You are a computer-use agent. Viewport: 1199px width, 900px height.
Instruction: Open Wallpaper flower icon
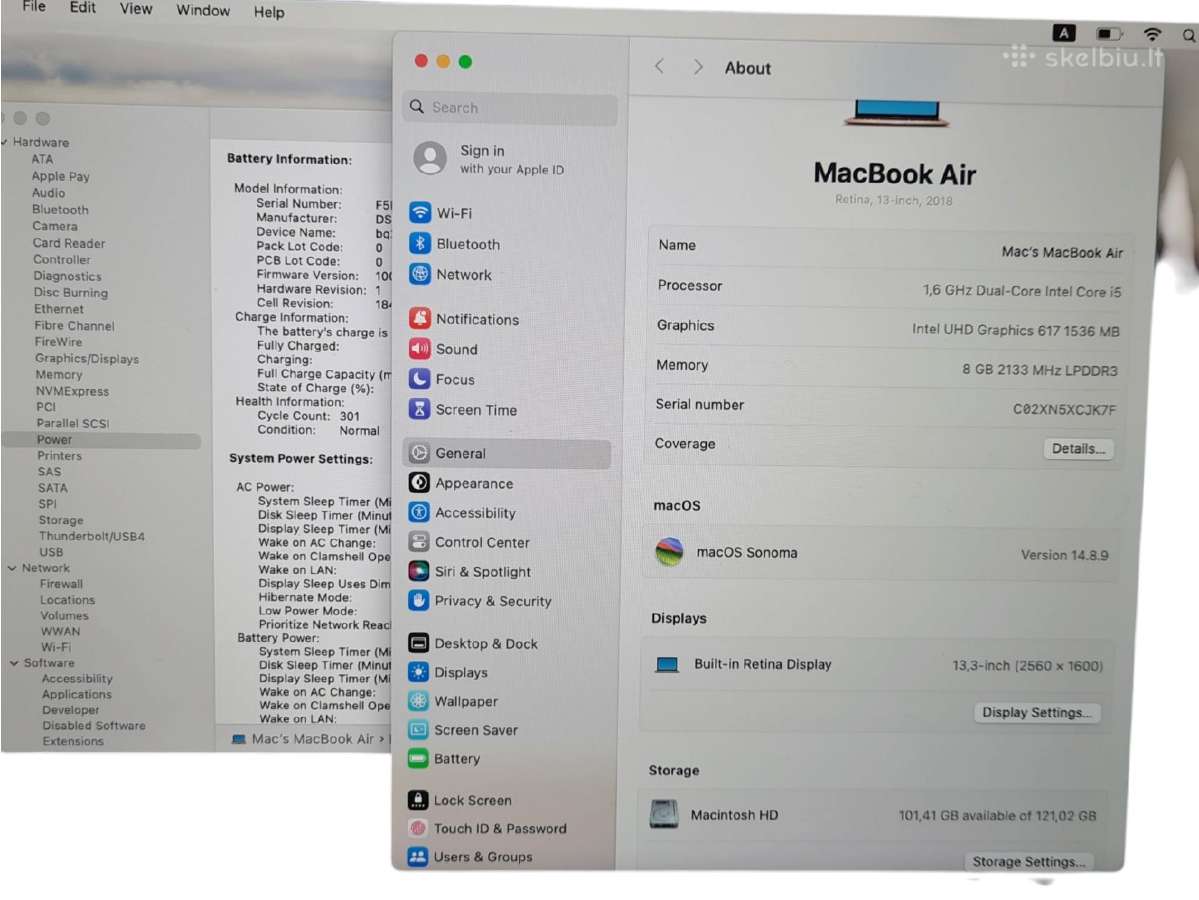click(x=418, y=700)
